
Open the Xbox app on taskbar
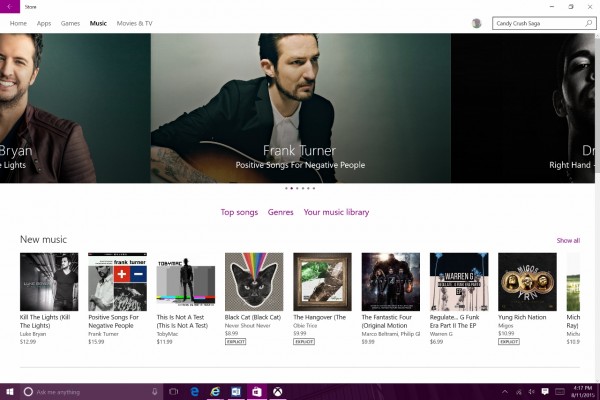tap(277, 392)
